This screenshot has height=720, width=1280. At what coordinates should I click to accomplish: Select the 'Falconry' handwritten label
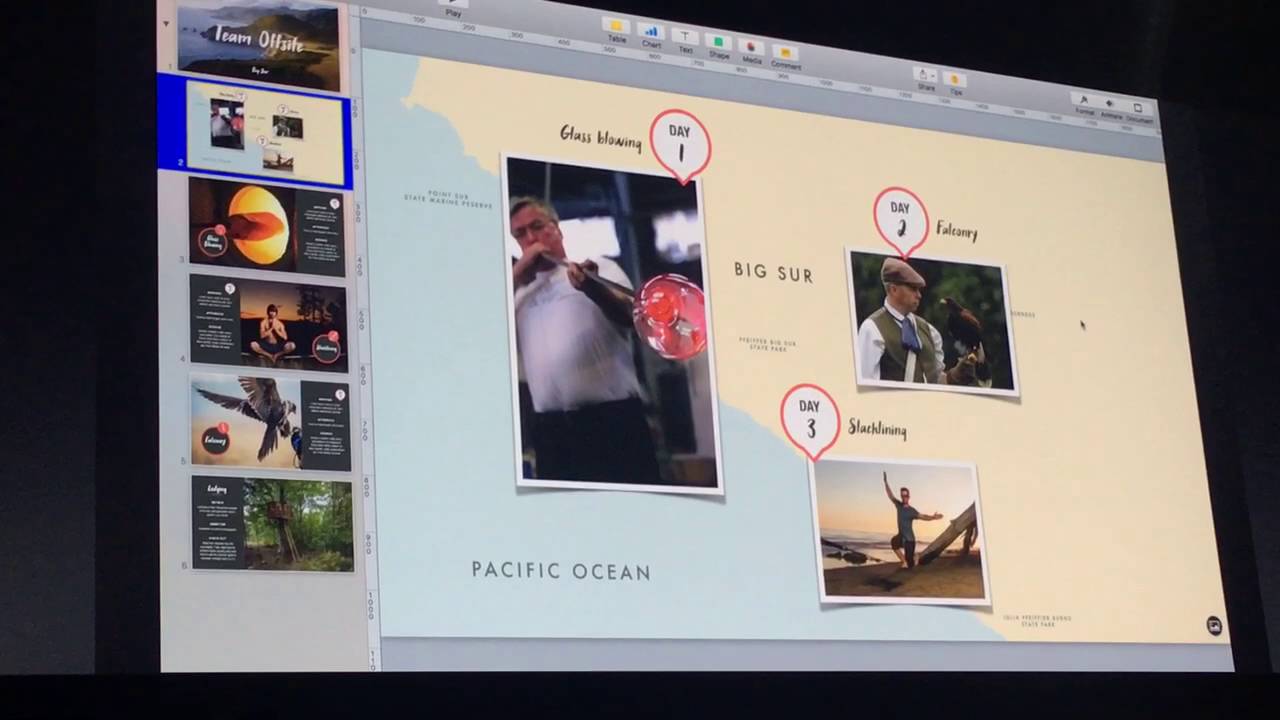(957, 230)
